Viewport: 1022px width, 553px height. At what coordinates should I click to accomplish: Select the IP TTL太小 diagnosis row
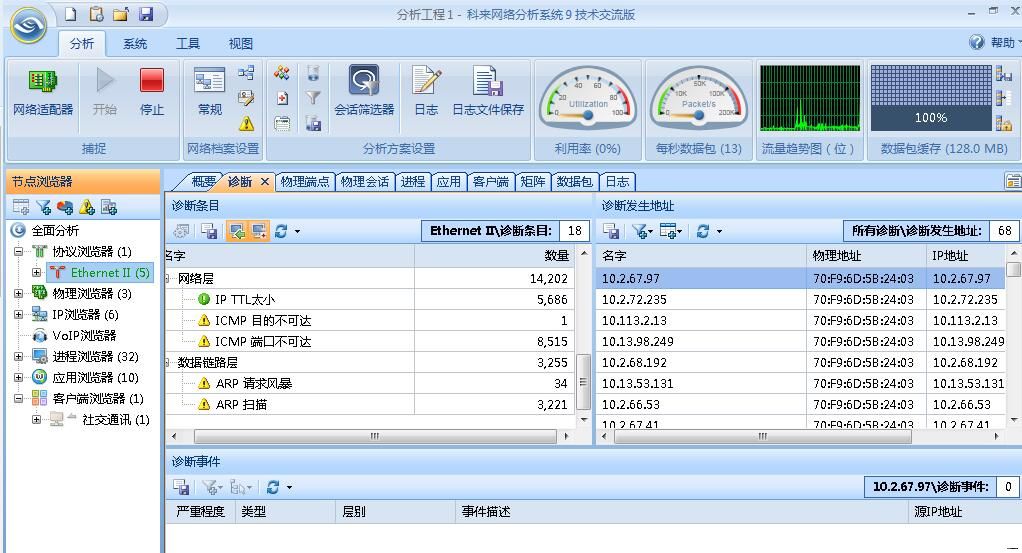pyautogui.click(x=370, y=299)
